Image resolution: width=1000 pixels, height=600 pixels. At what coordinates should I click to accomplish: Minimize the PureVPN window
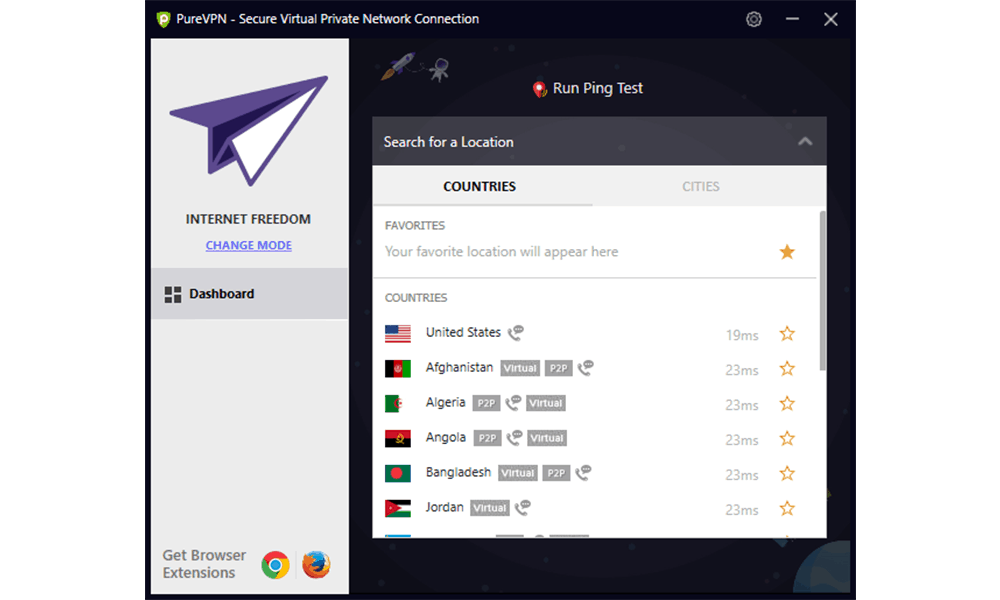tap(792, 19)
